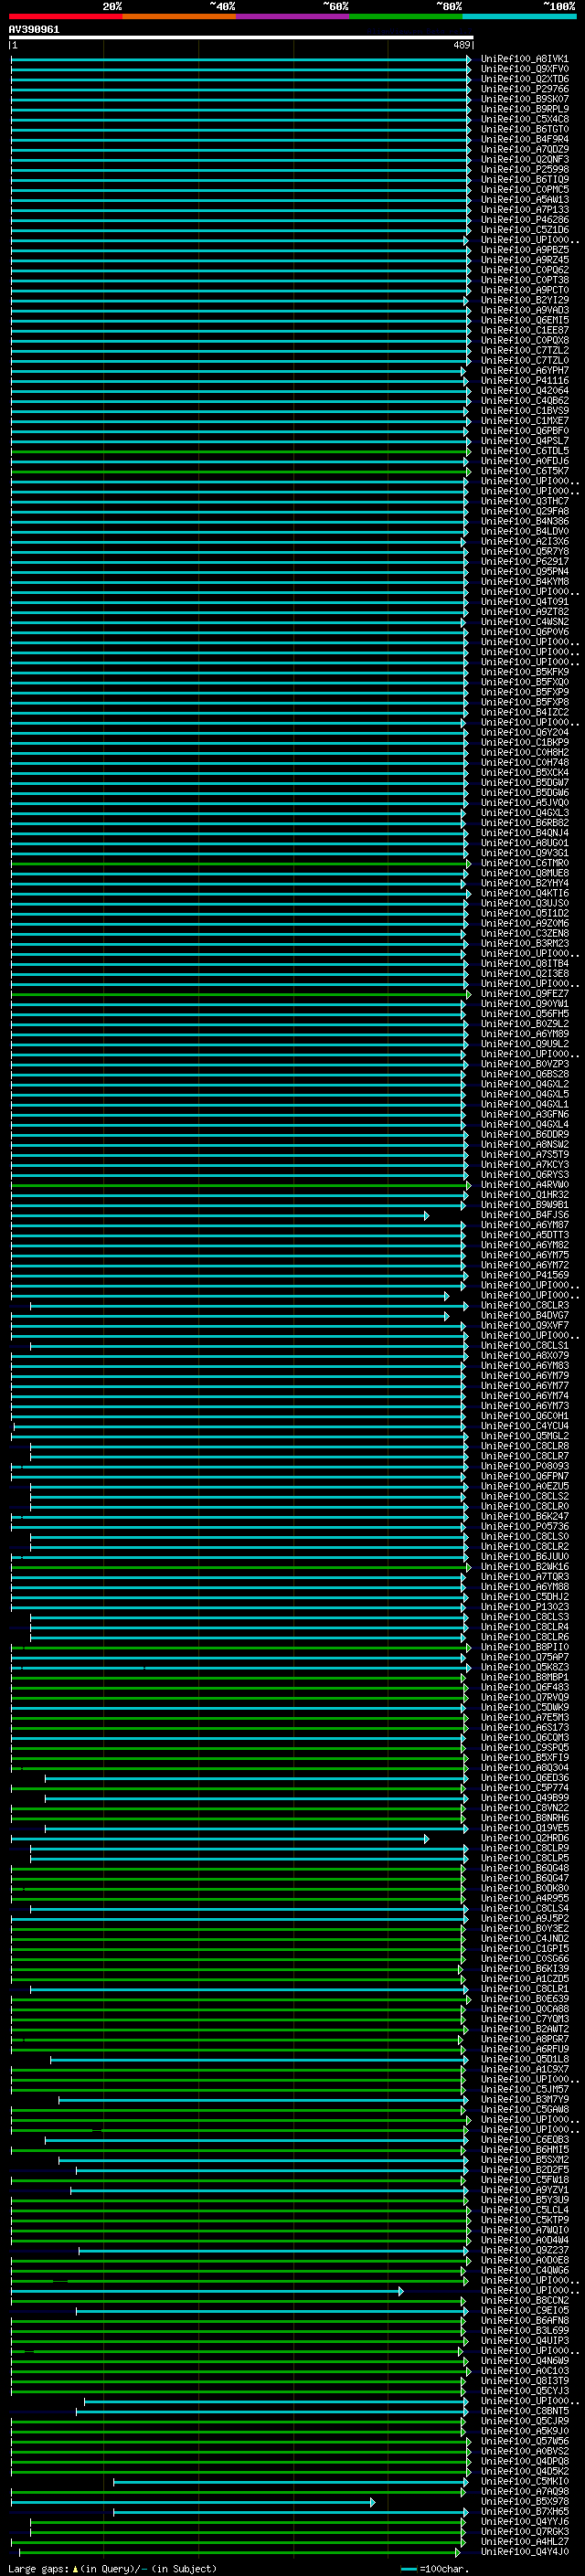Select the UniRef100_A6YPH7 hit label

[x=525, y=371]
